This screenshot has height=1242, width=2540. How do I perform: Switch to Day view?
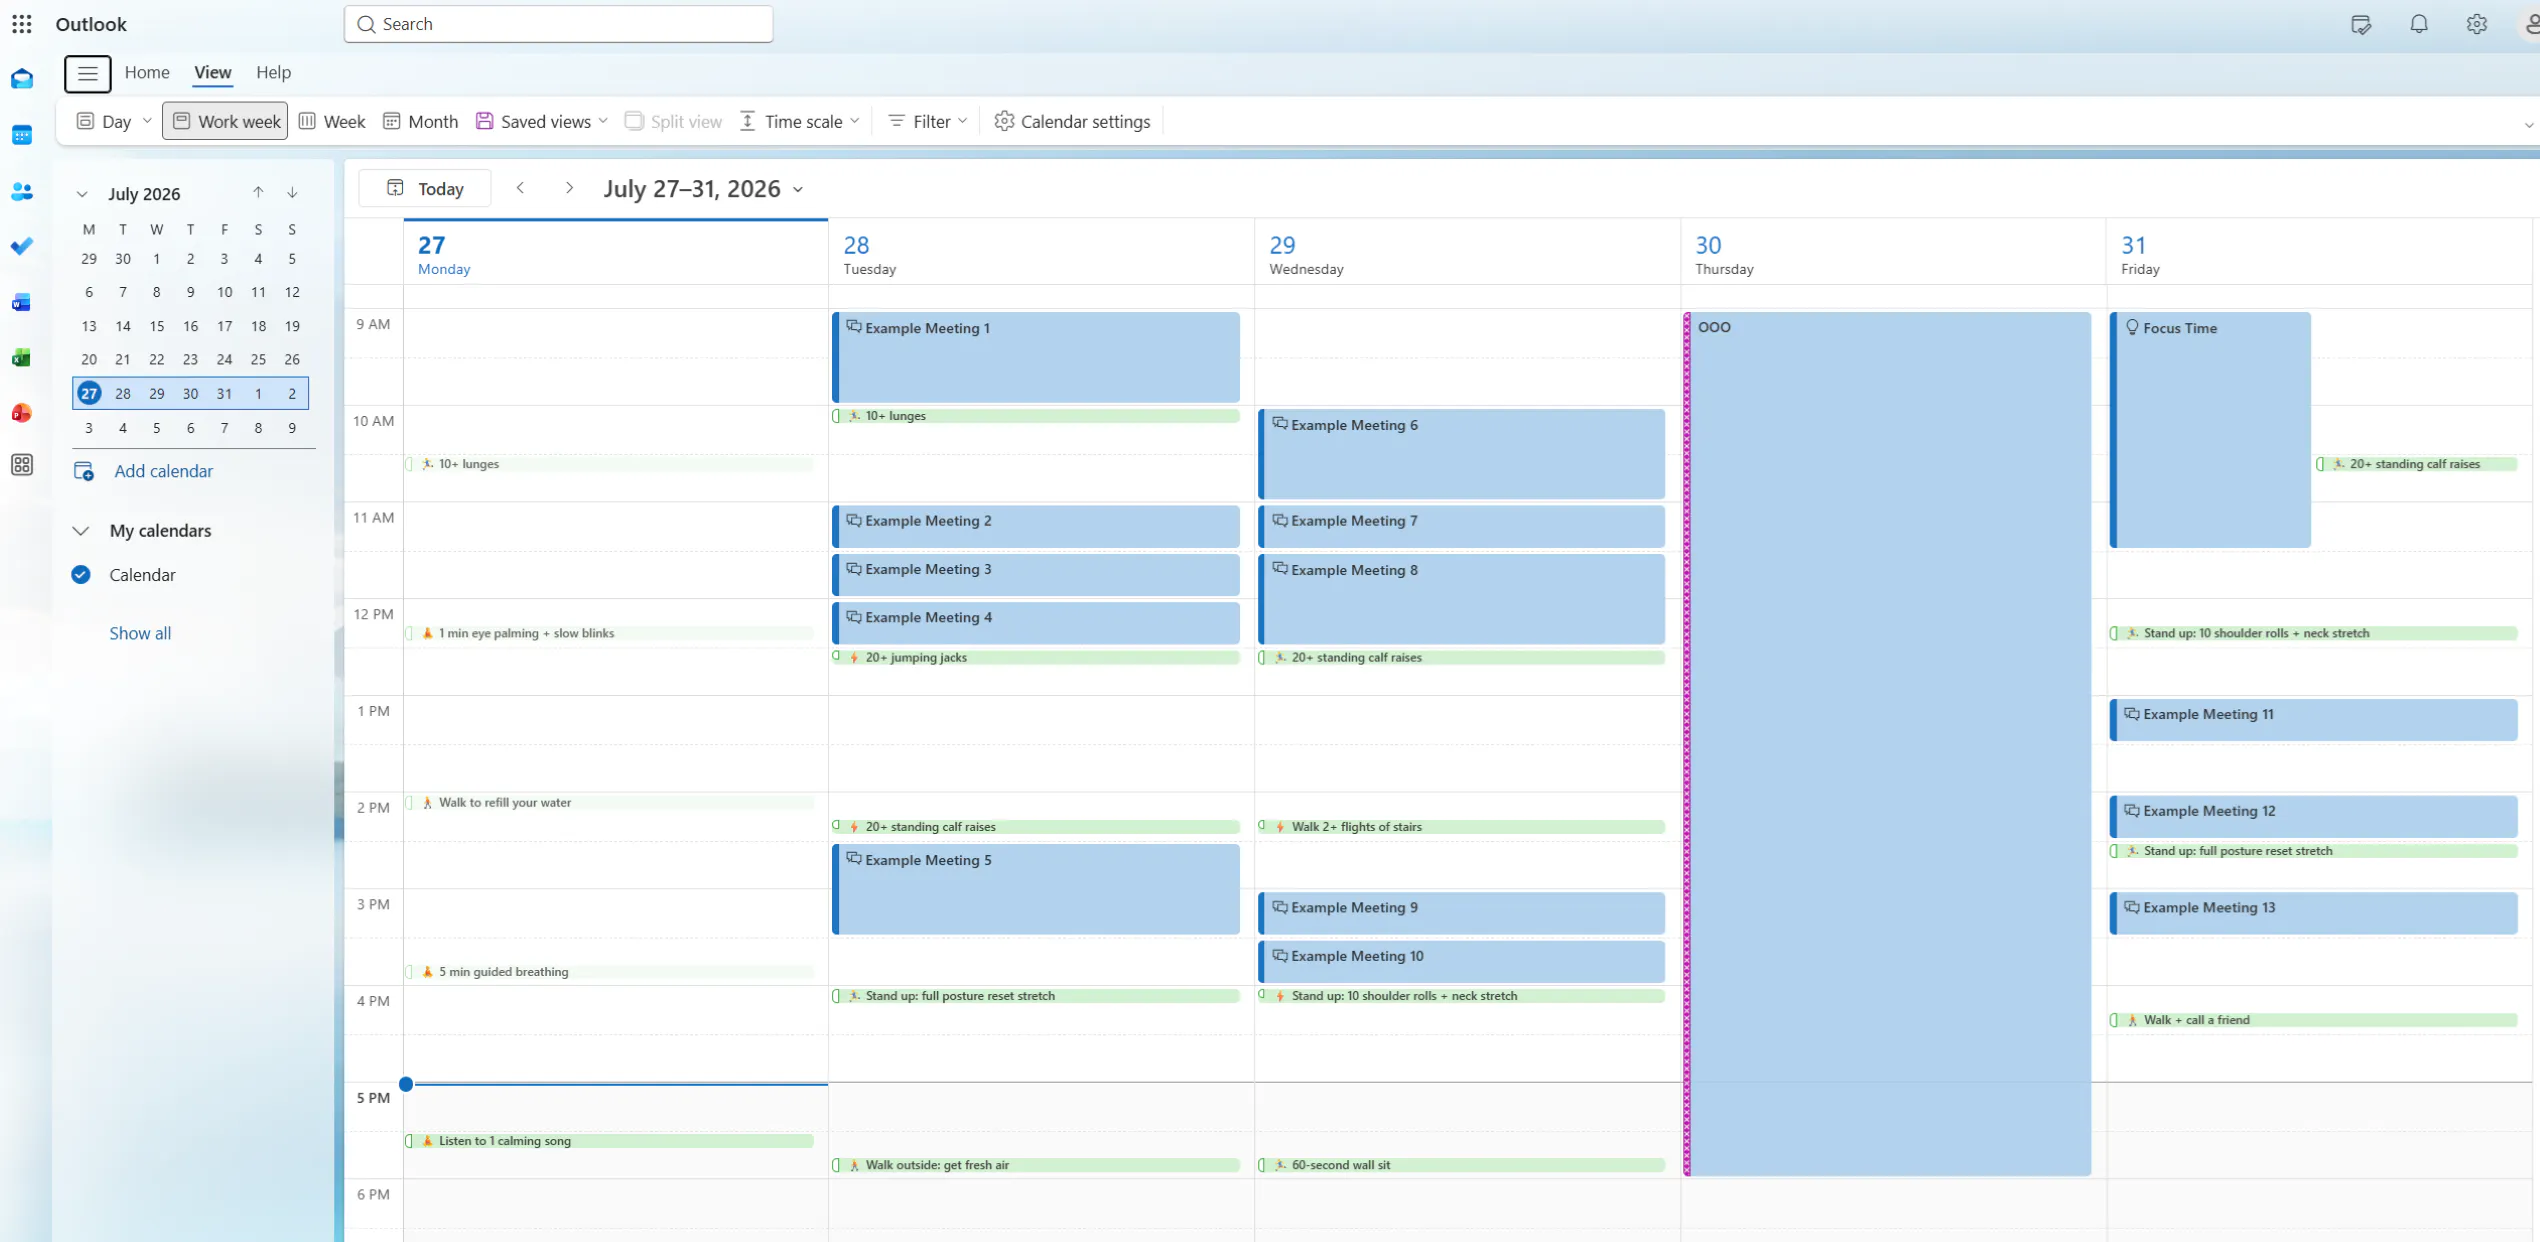(x=104, y=121)
